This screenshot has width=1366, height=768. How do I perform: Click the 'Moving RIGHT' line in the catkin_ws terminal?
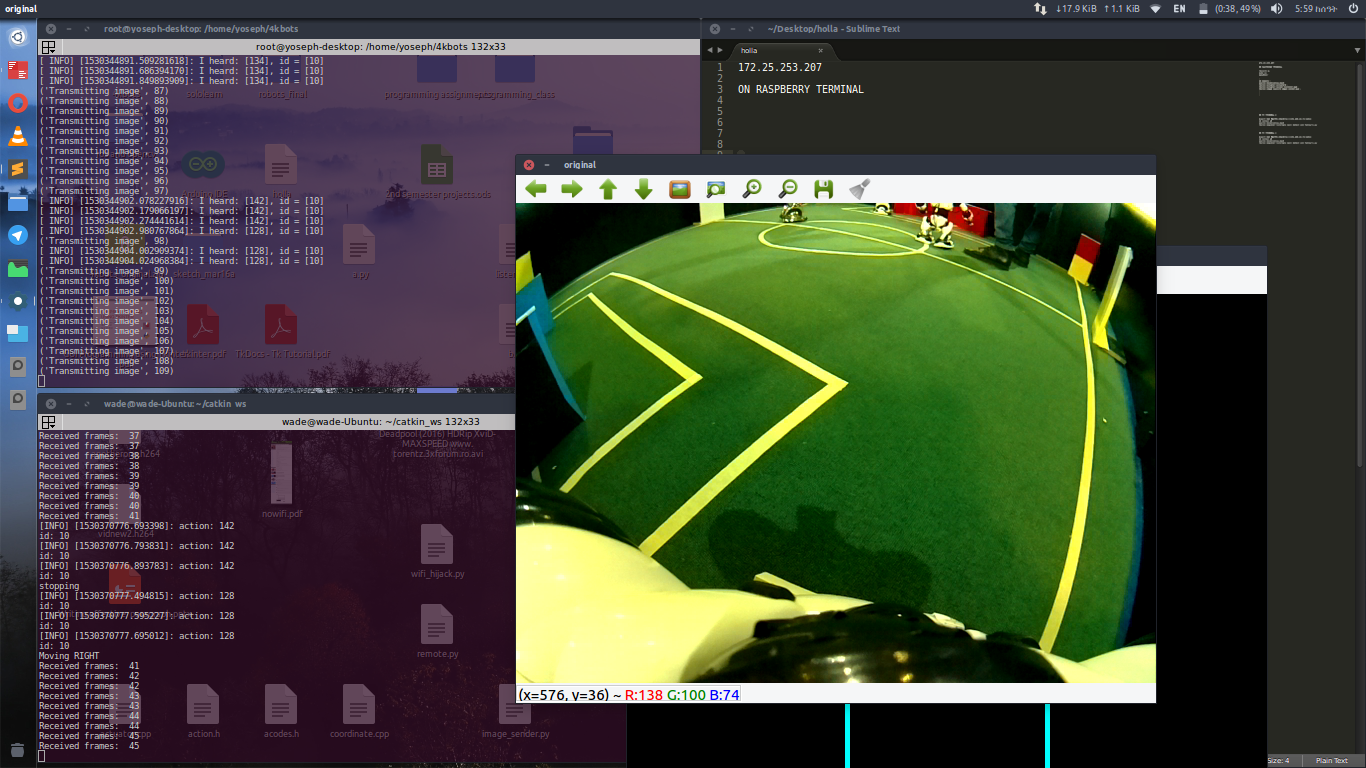(x=69, y=656)
